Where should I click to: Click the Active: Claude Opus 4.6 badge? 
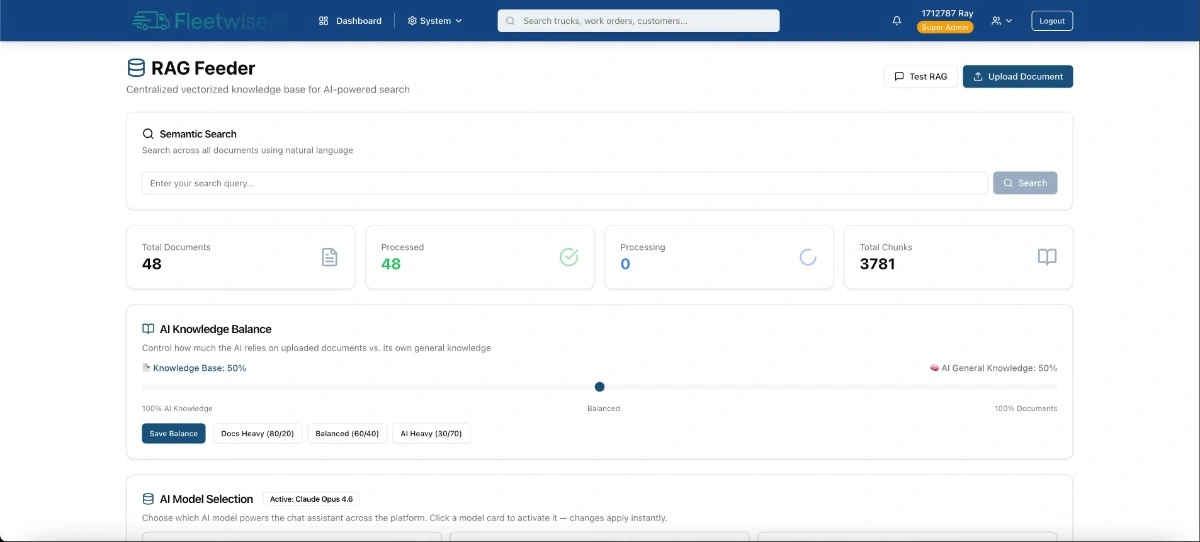(x=311, y=498)
